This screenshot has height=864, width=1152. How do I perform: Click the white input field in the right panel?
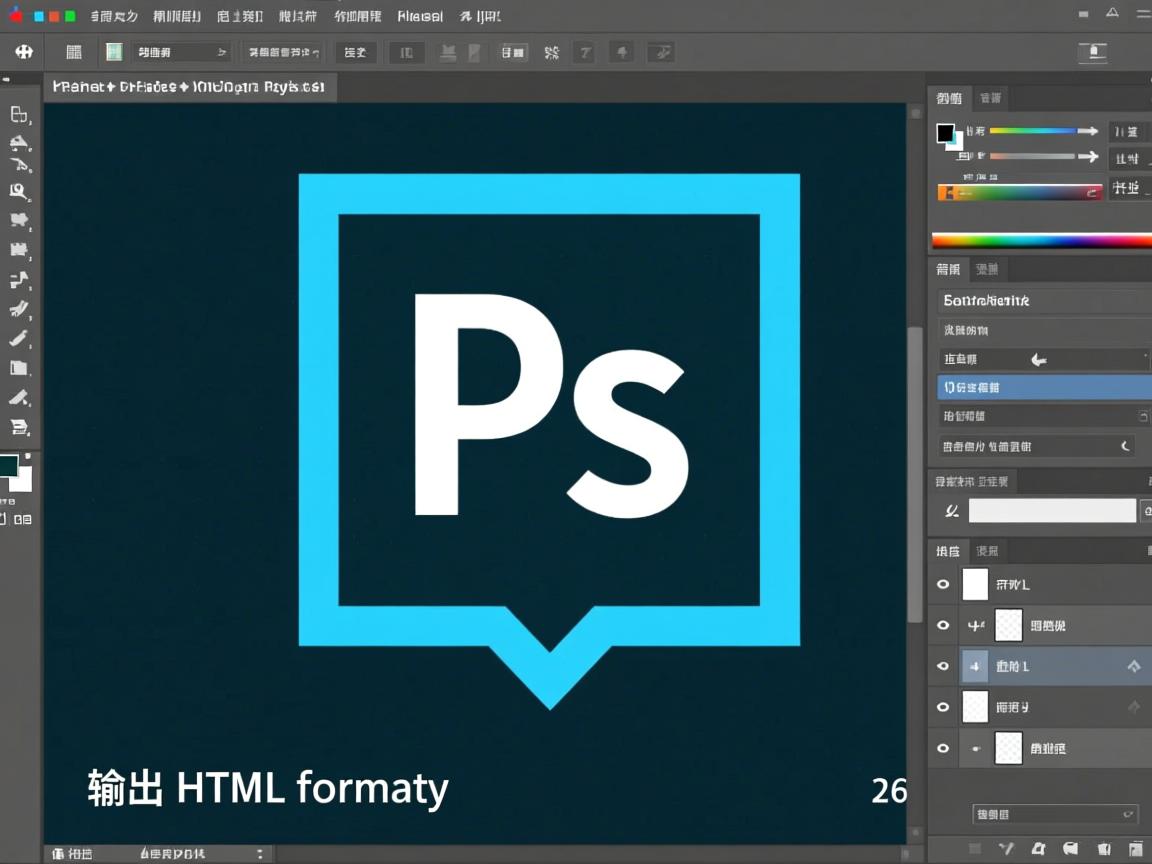pyautogui.click(x=1052, y=510)
